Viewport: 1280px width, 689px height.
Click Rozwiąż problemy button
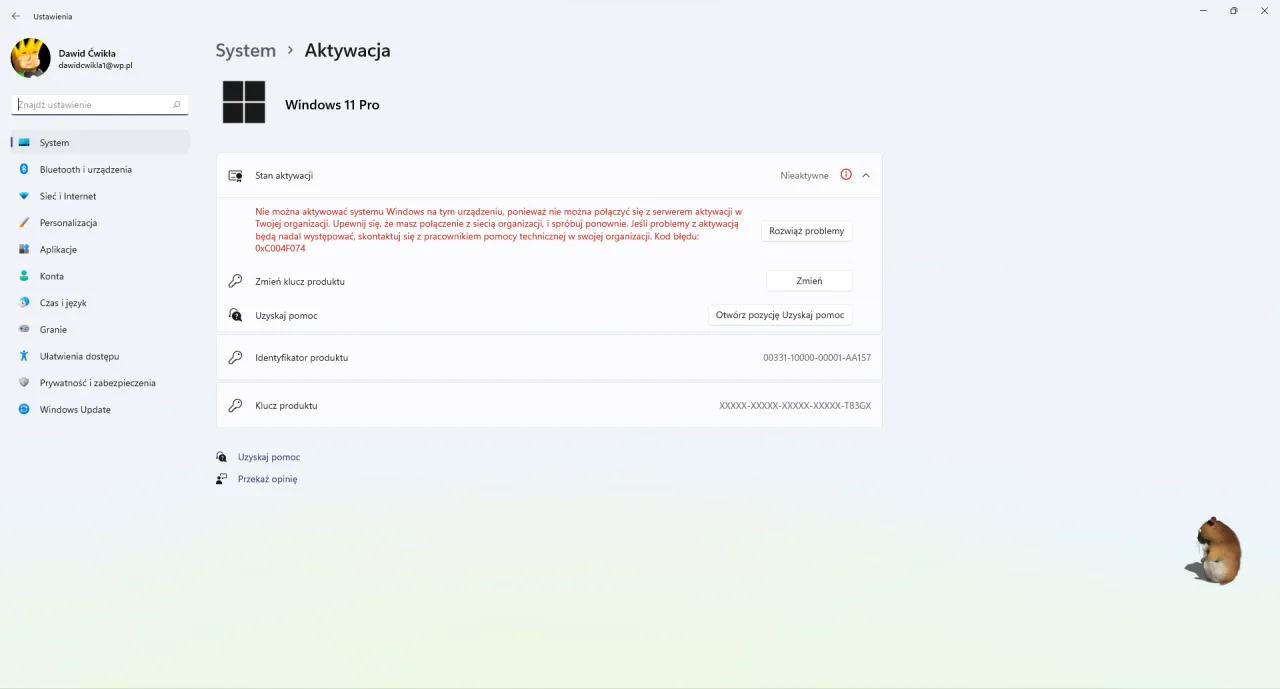[807, 231]
